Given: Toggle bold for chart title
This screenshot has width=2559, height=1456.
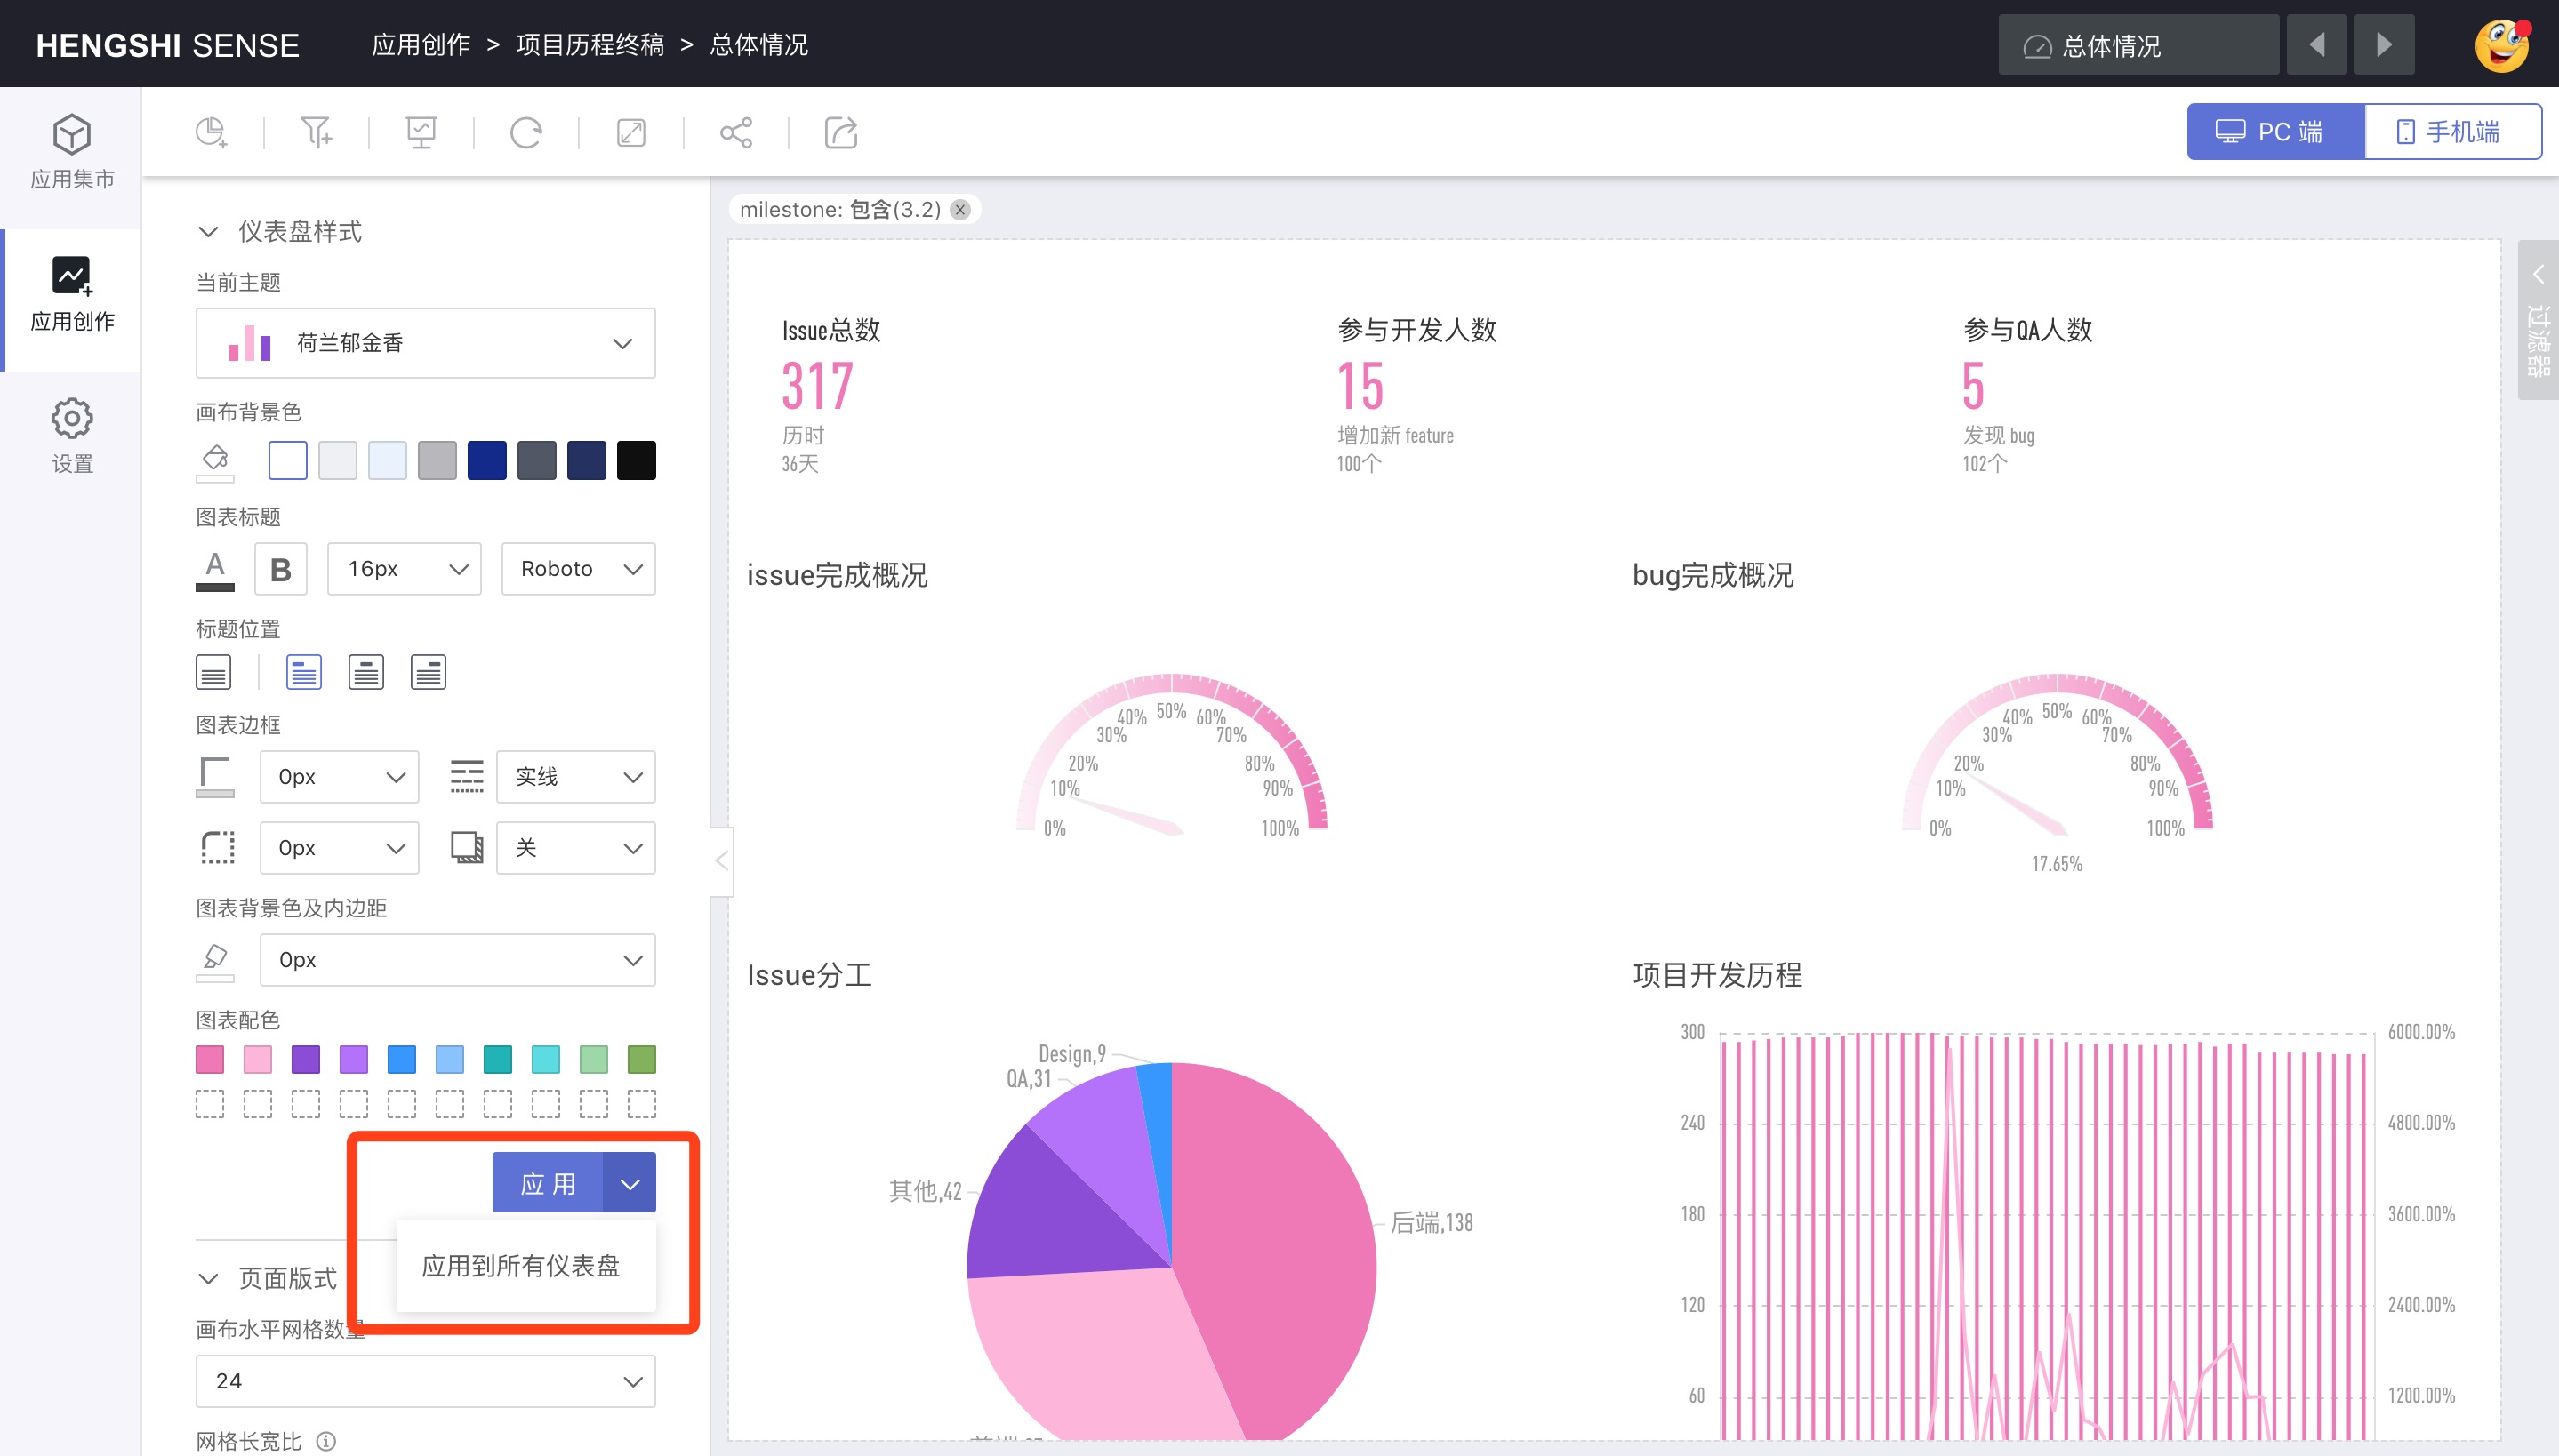Looking at the screenshot, I should tap(281, 569).
